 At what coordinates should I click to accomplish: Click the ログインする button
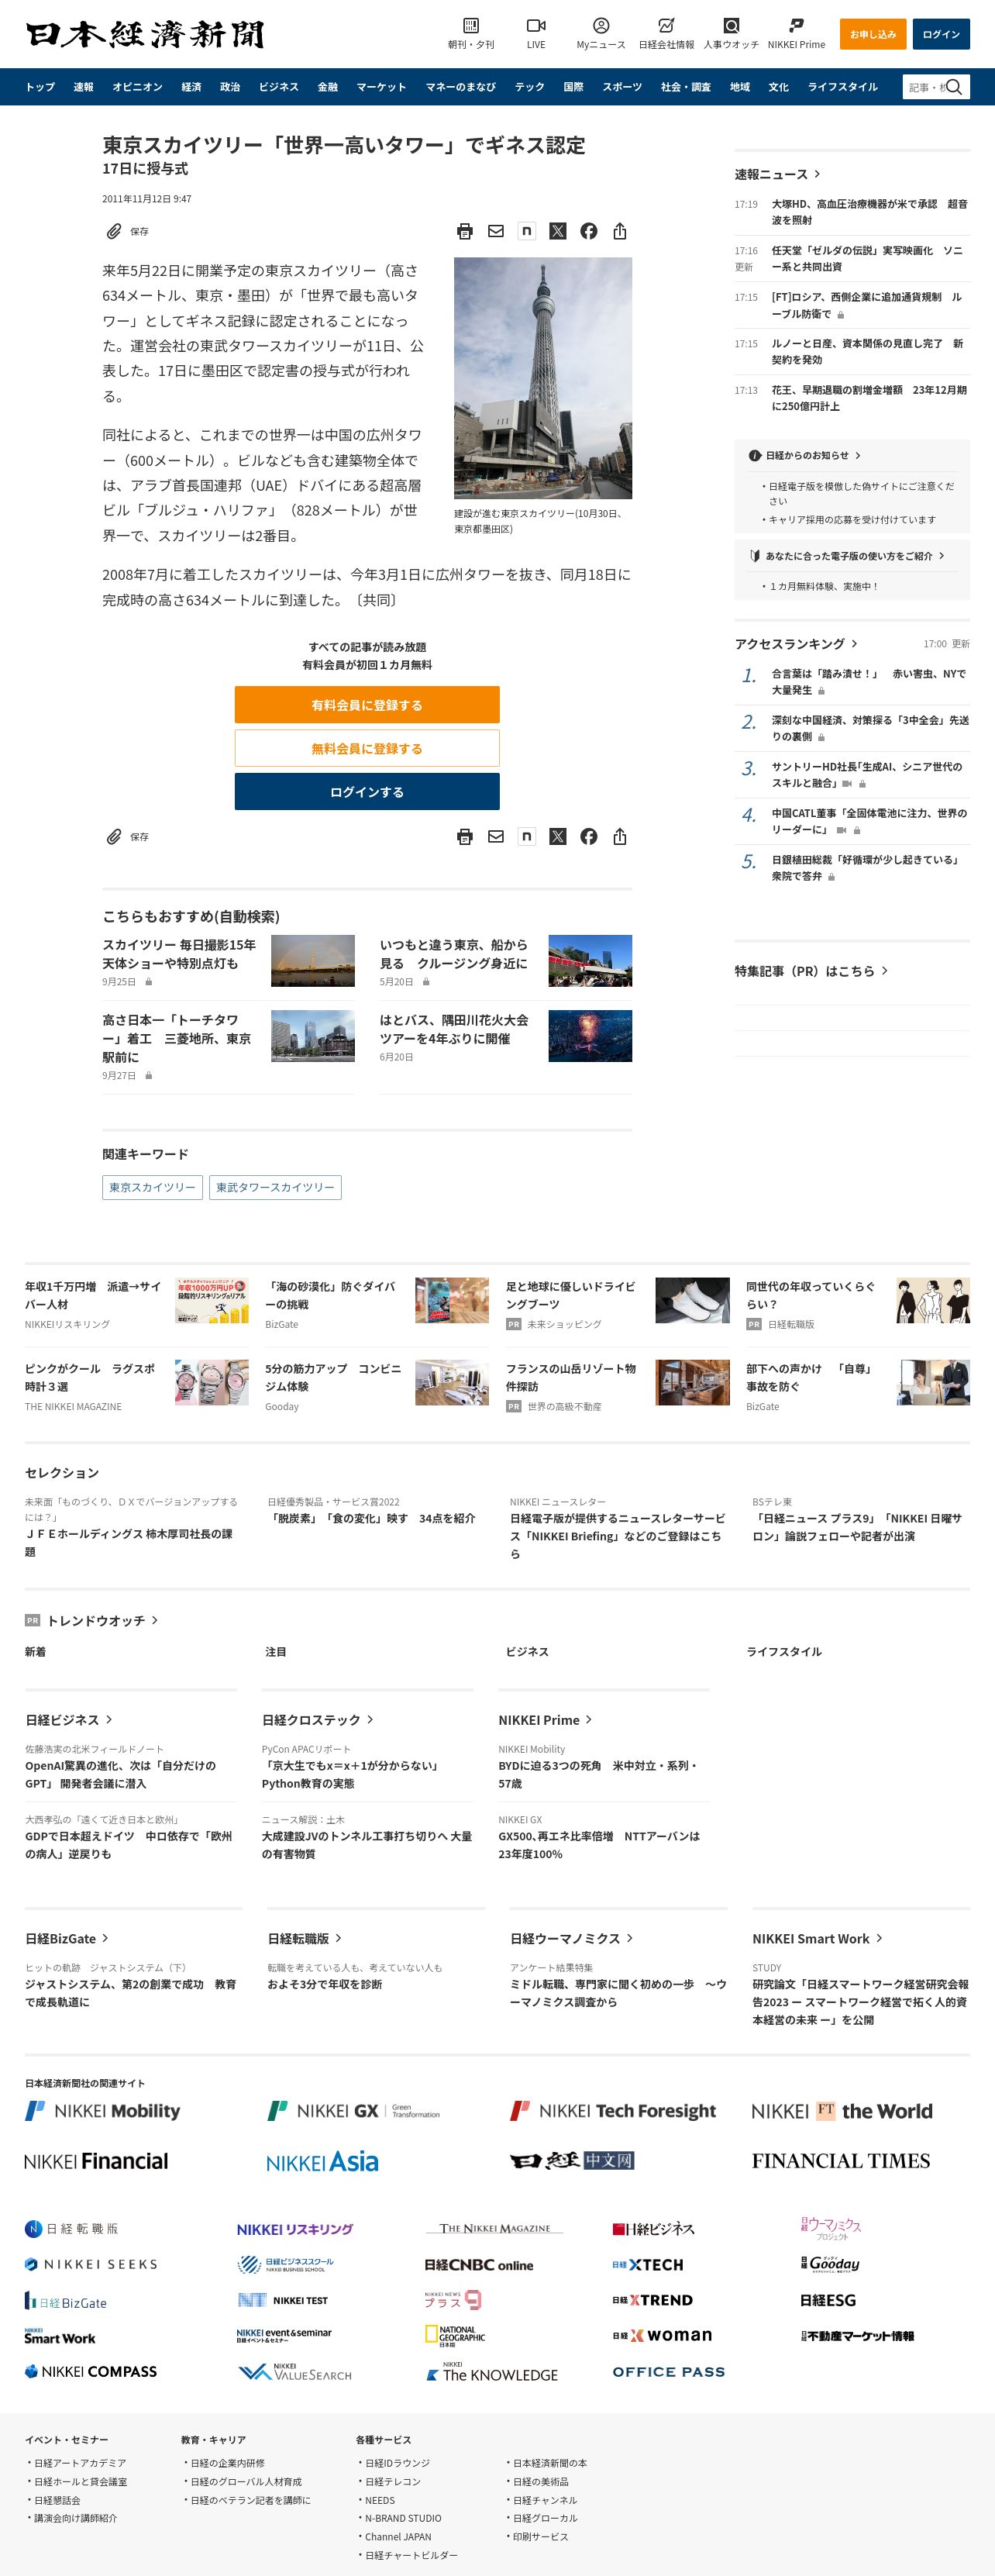[367, 791]
